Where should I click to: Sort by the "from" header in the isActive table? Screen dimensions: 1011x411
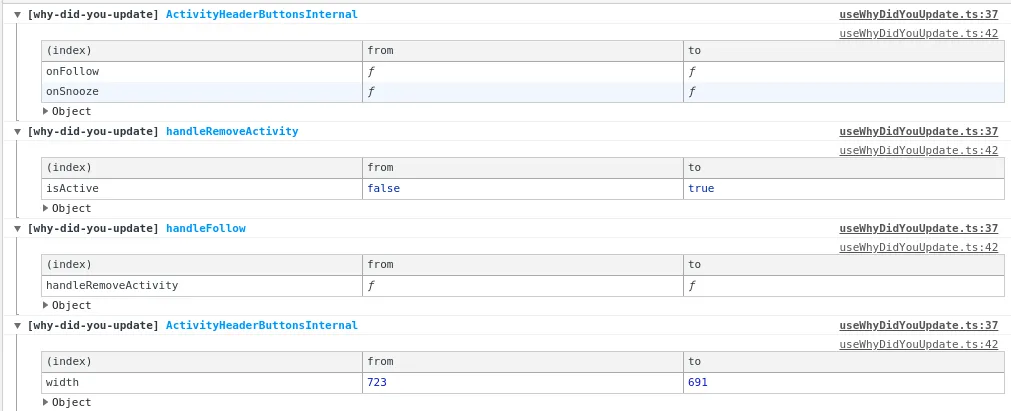coord(380,168)
